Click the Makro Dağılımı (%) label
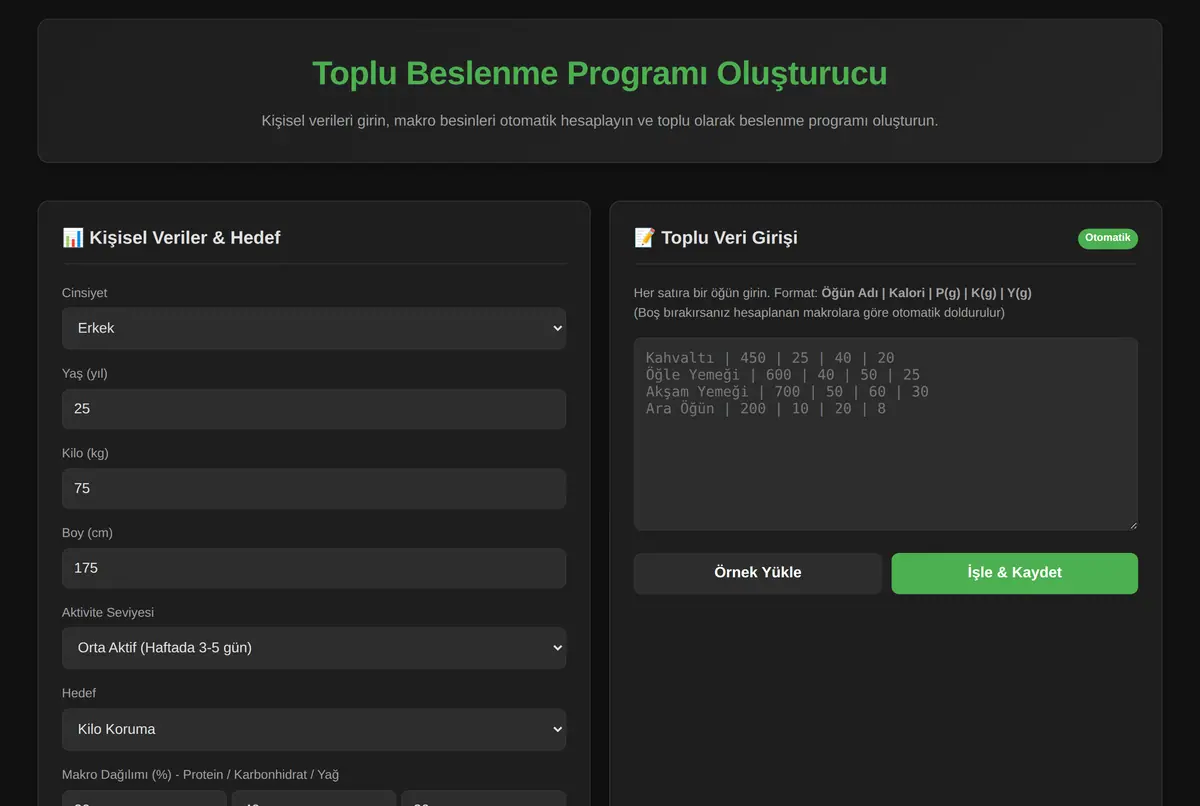Image resolution: width=1200 pixels, height=806 pixels. point(202,774)
